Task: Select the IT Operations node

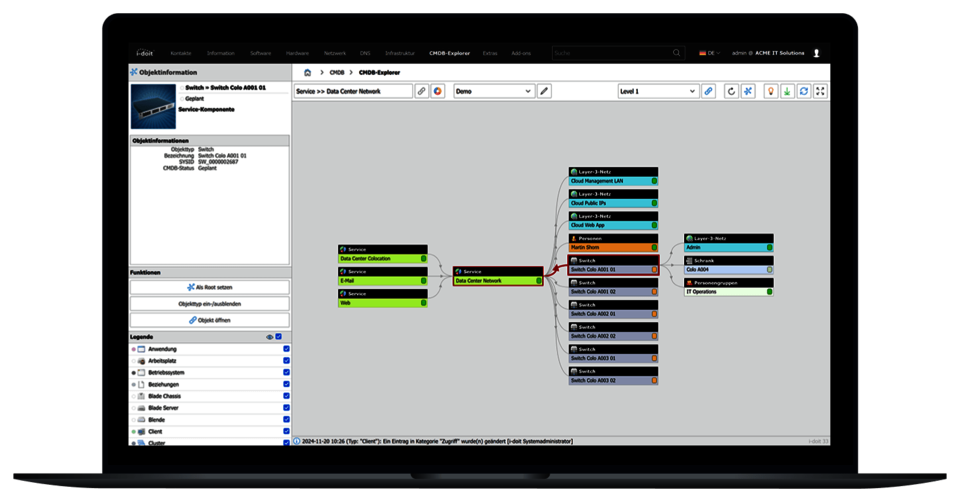Action: click(x=729, y=287)
